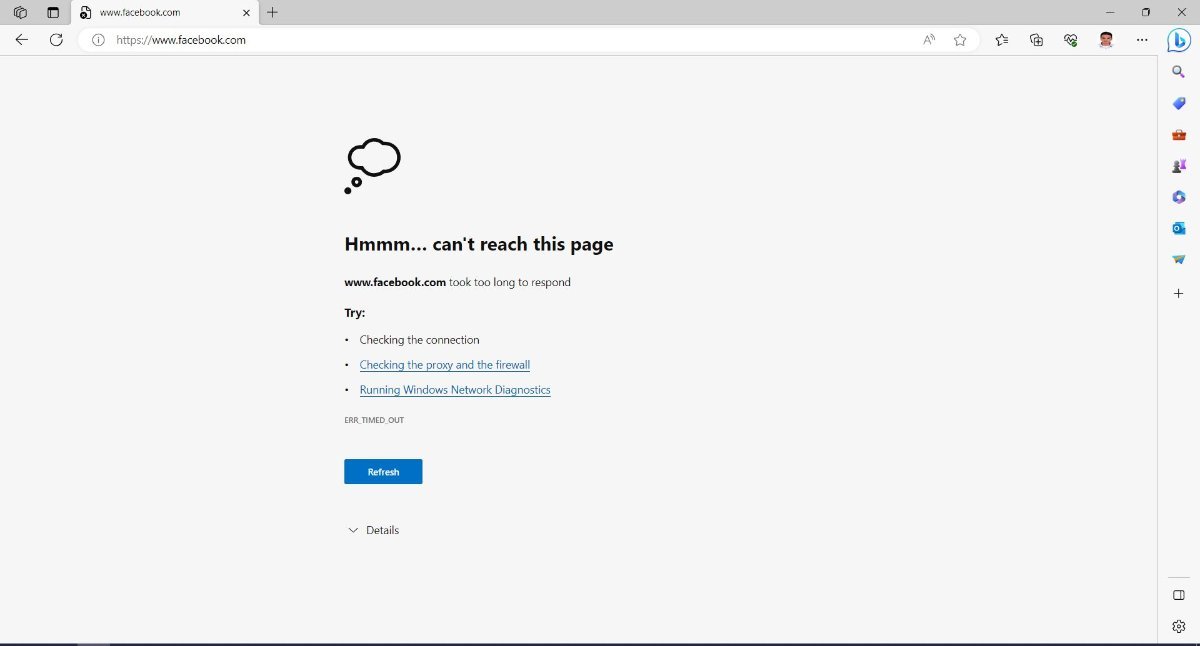The height and width of the screenshot is (646, 1200).
Task: Open Settings and more three-dot menu
Action: pyautogui.click(x=1142, y=40)
